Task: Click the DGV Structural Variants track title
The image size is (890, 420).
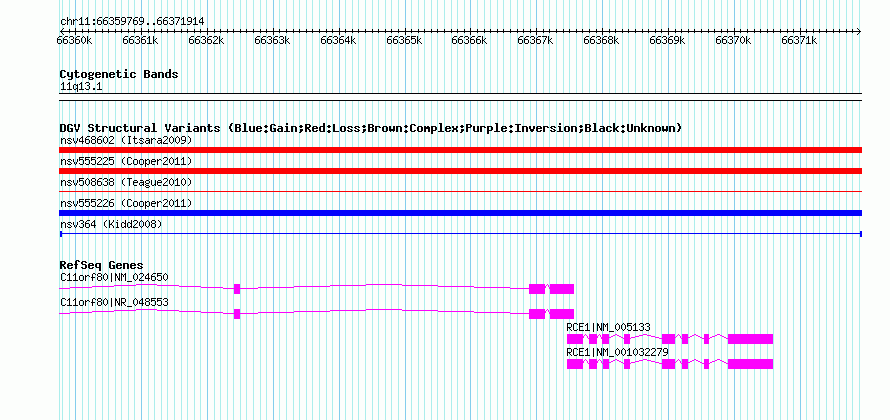Action: 371,128
